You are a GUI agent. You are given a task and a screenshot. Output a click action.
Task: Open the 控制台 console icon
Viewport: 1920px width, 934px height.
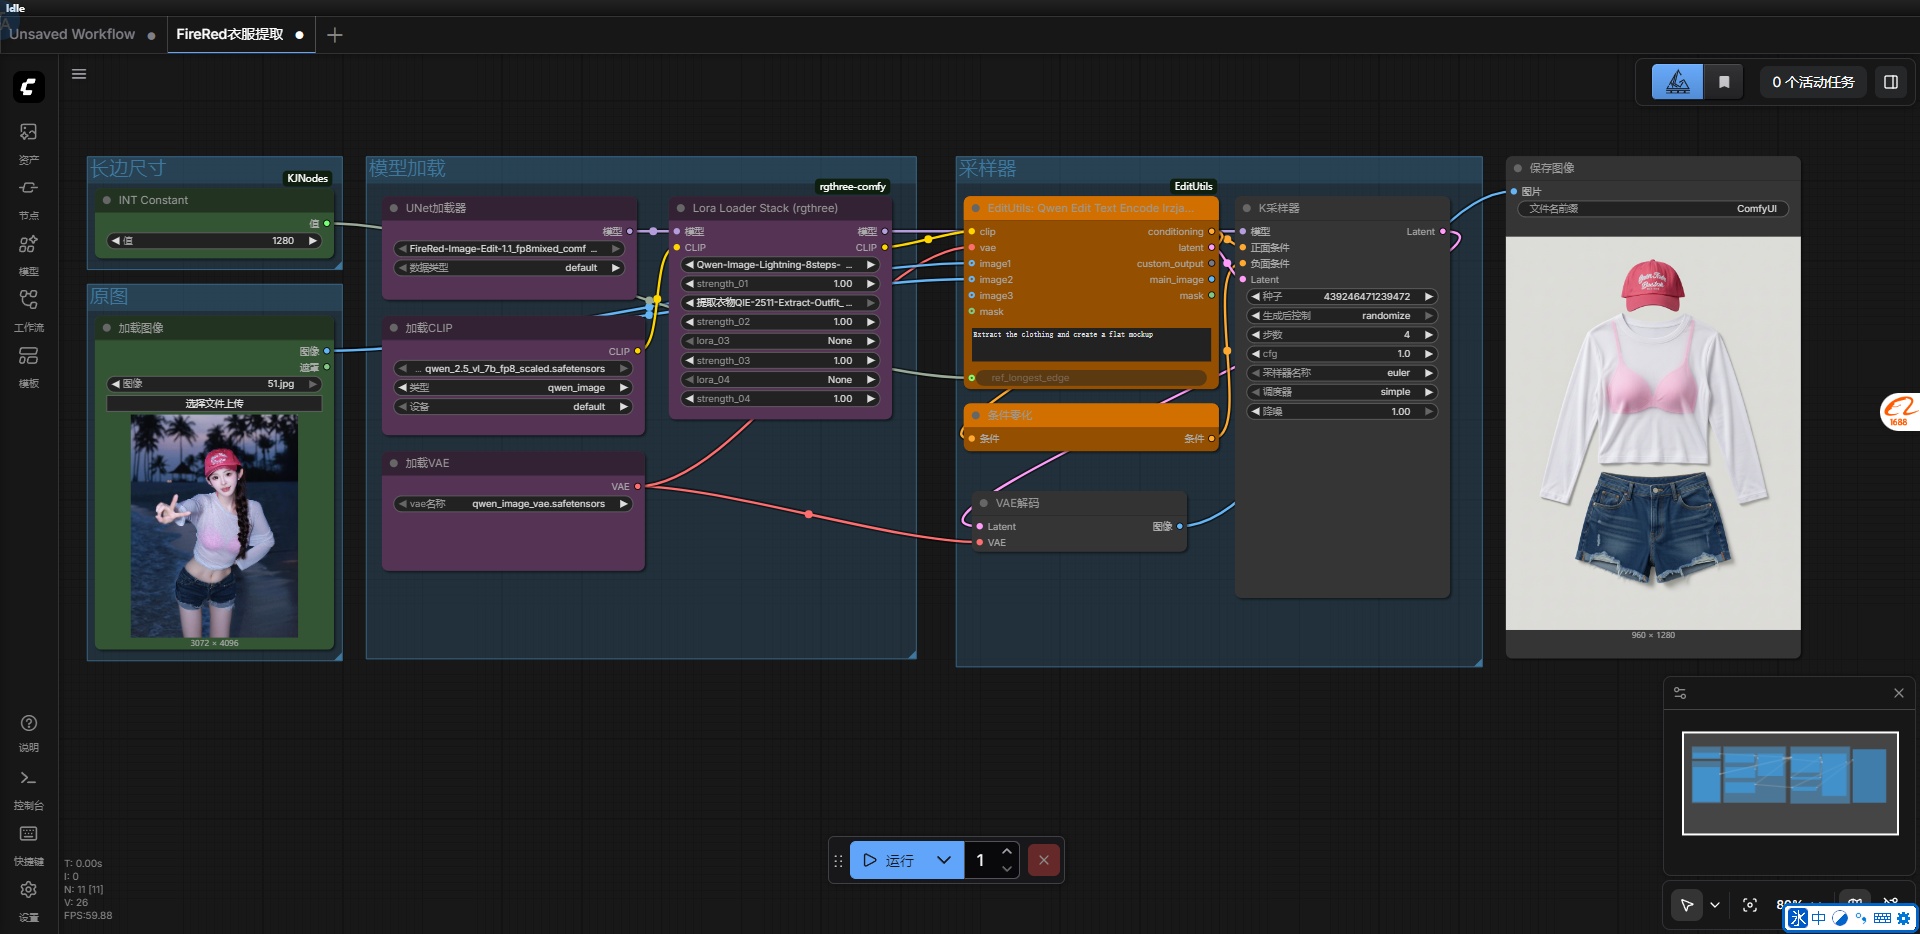pyautogui.click(x=28, y=779)
